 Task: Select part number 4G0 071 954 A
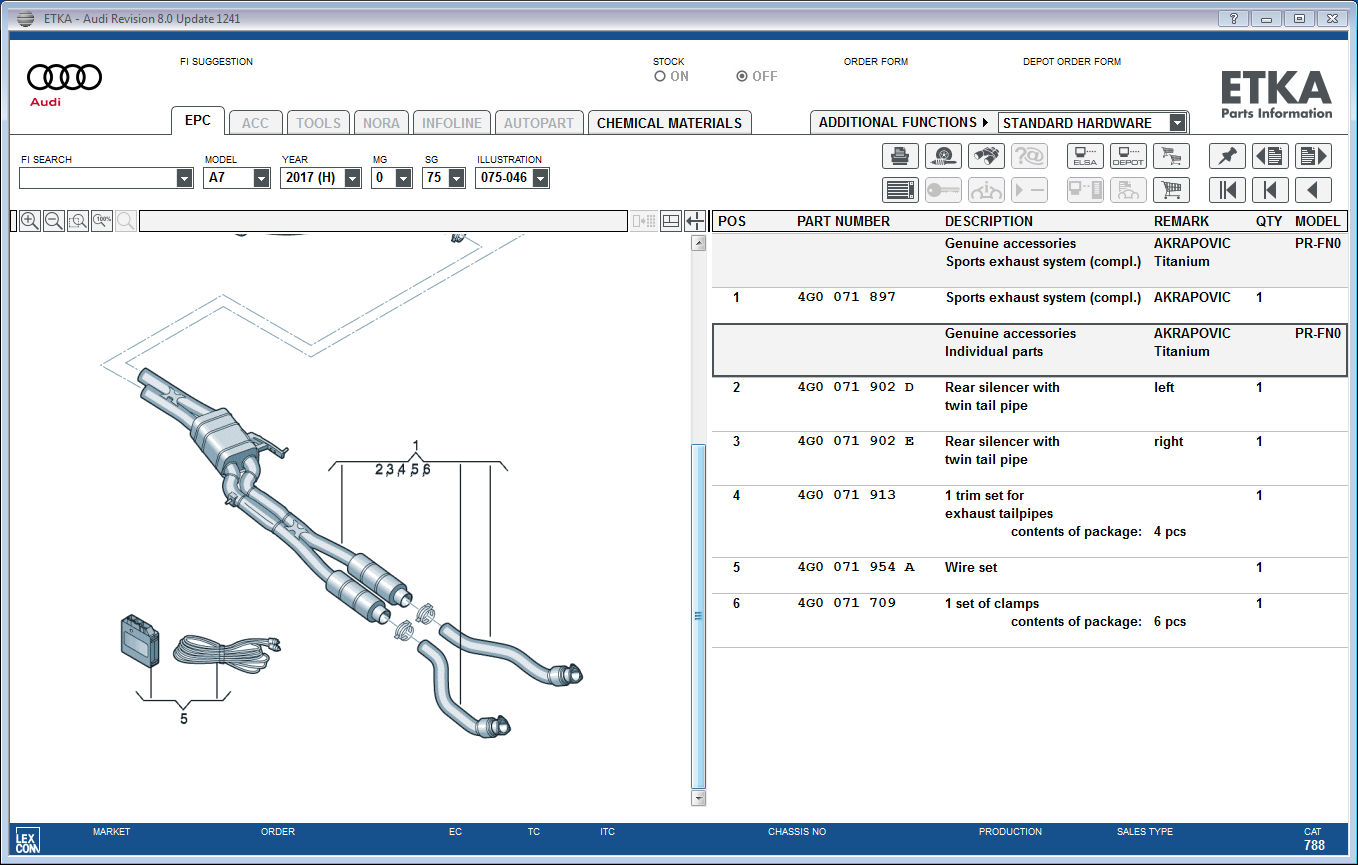pyautogui.click(x=855, y=567)
